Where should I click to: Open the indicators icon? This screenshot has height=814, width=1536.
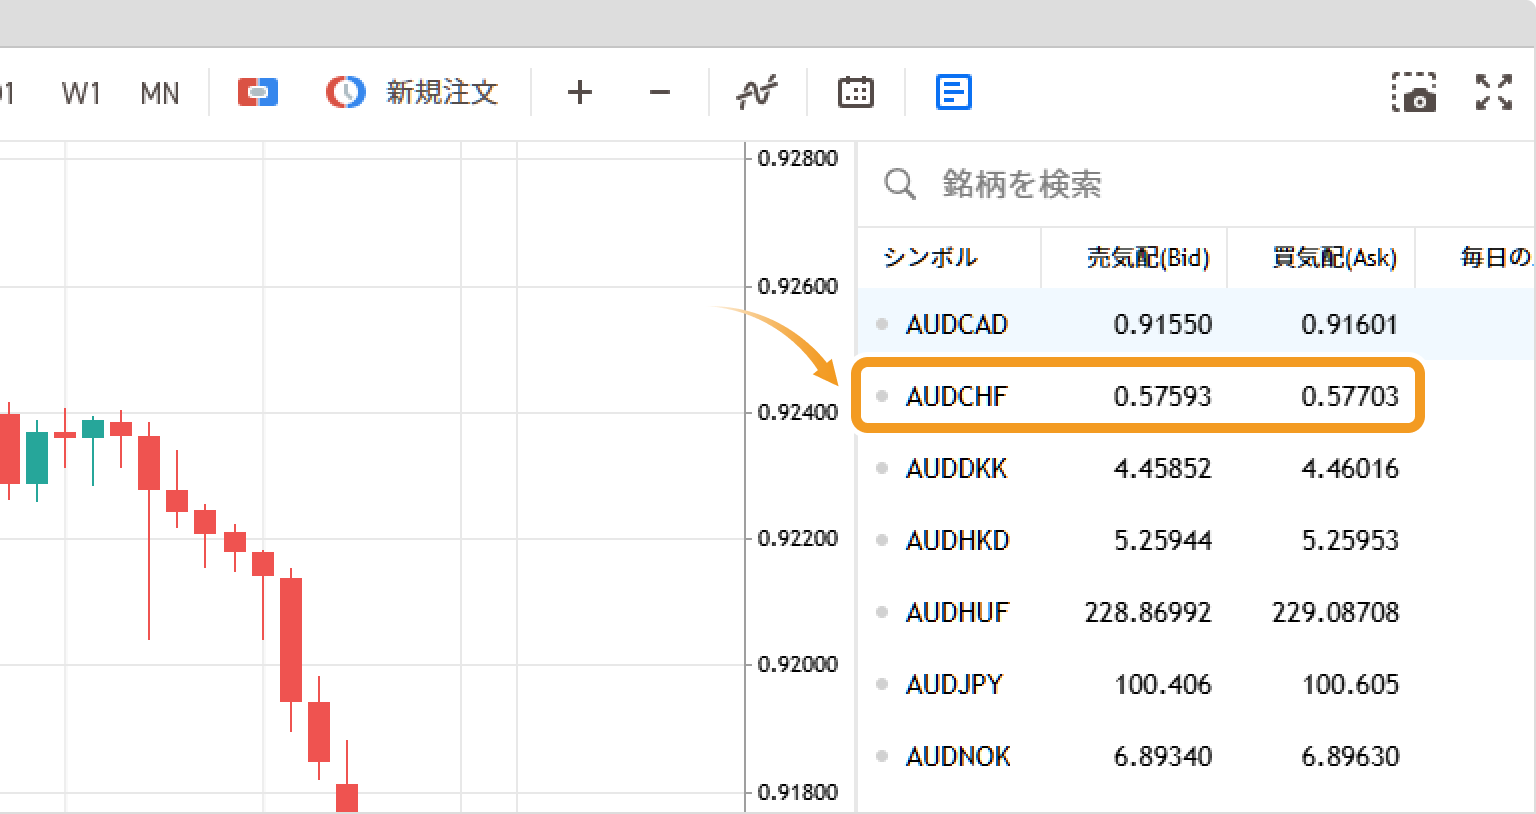757,93
